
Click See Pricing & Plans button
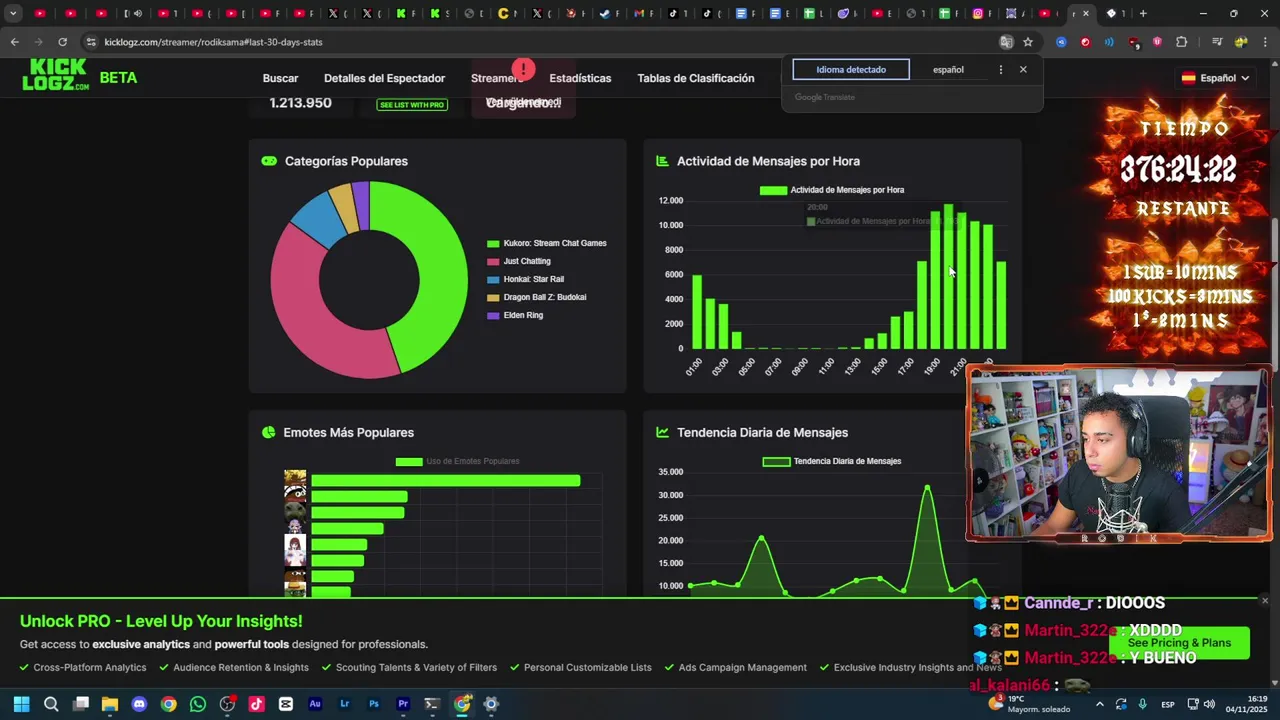point(1179,643)
